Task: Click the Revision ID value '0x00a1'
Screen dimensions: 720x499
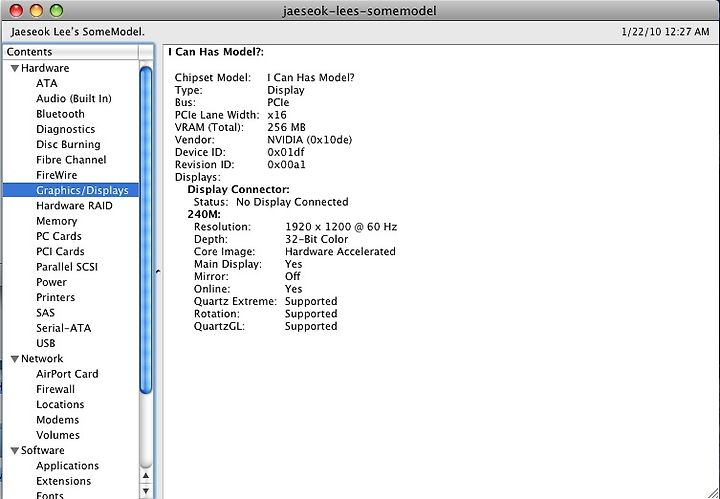Action: (x=286, y=165)
